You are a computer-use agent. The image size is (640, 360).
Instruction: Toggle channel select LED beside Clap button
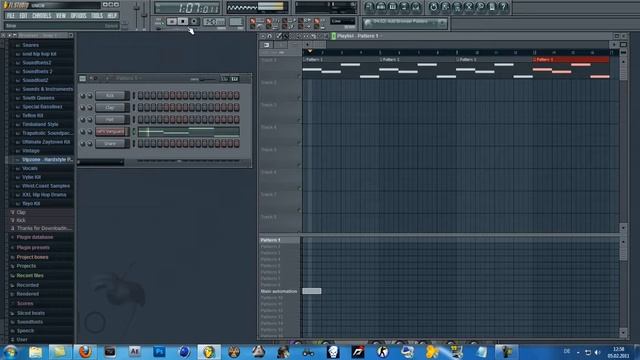[133, 107]
